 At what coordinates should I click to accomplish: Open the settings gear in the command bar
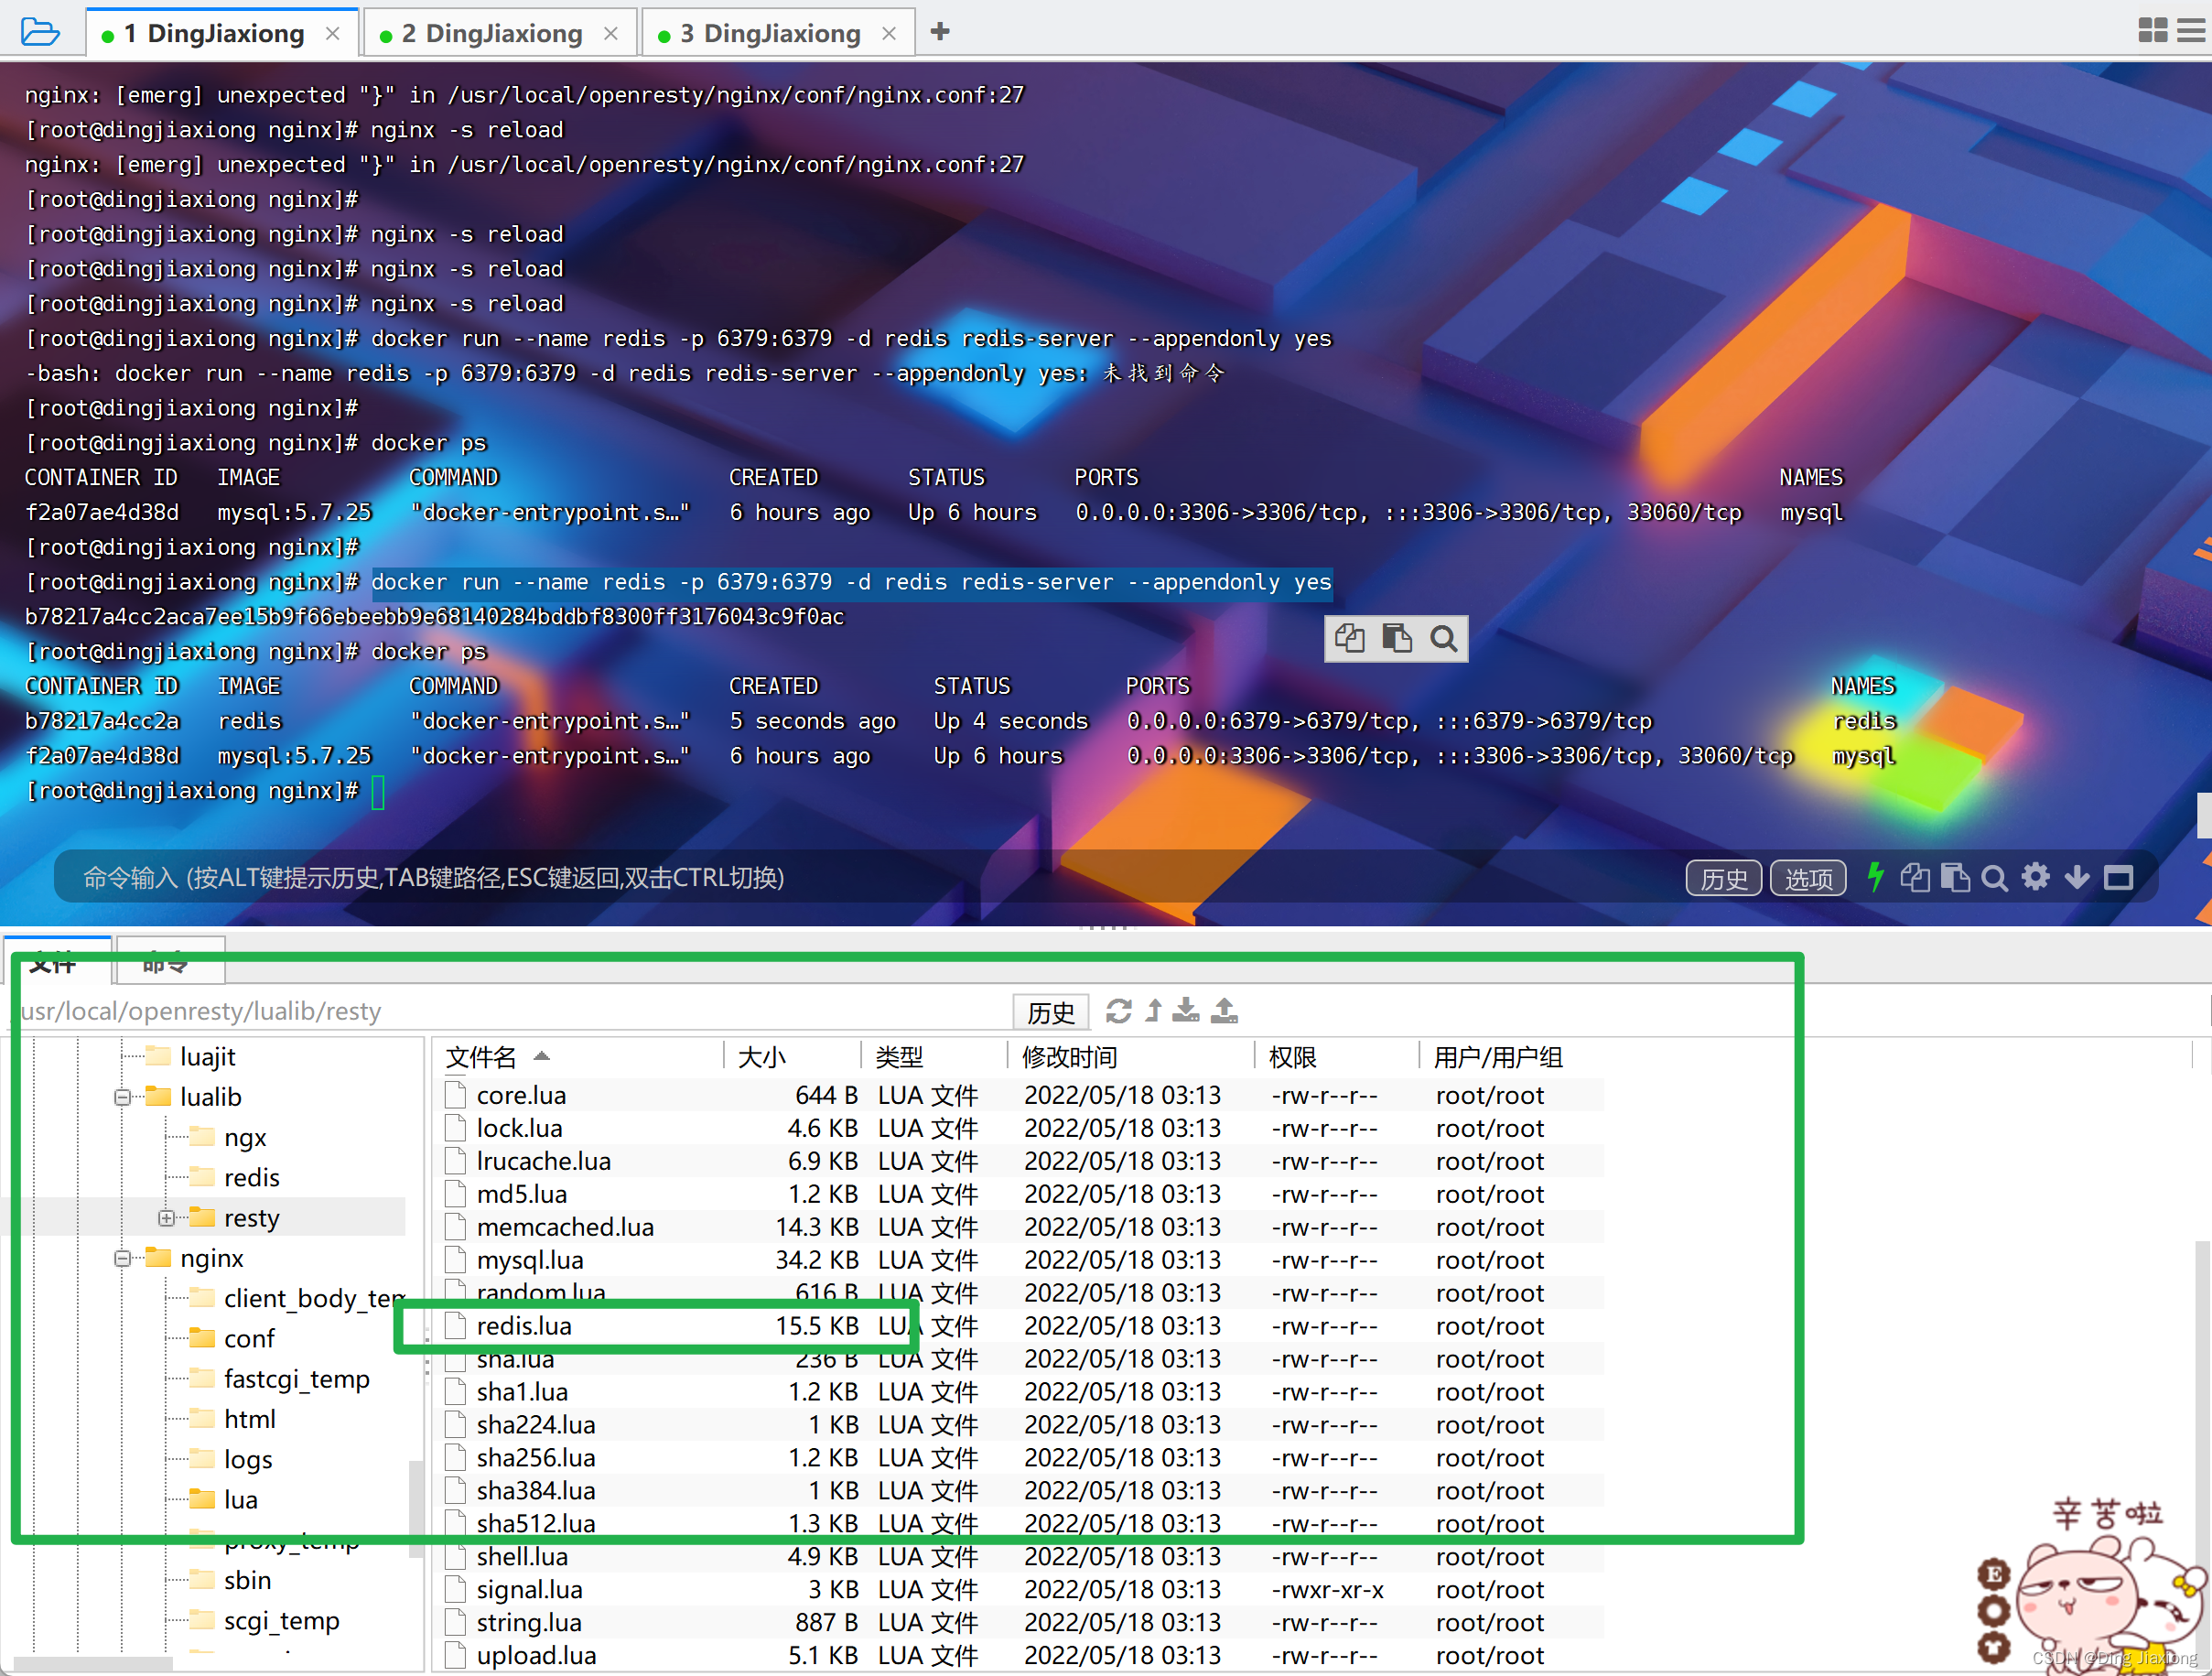[x=2036, y=877]
